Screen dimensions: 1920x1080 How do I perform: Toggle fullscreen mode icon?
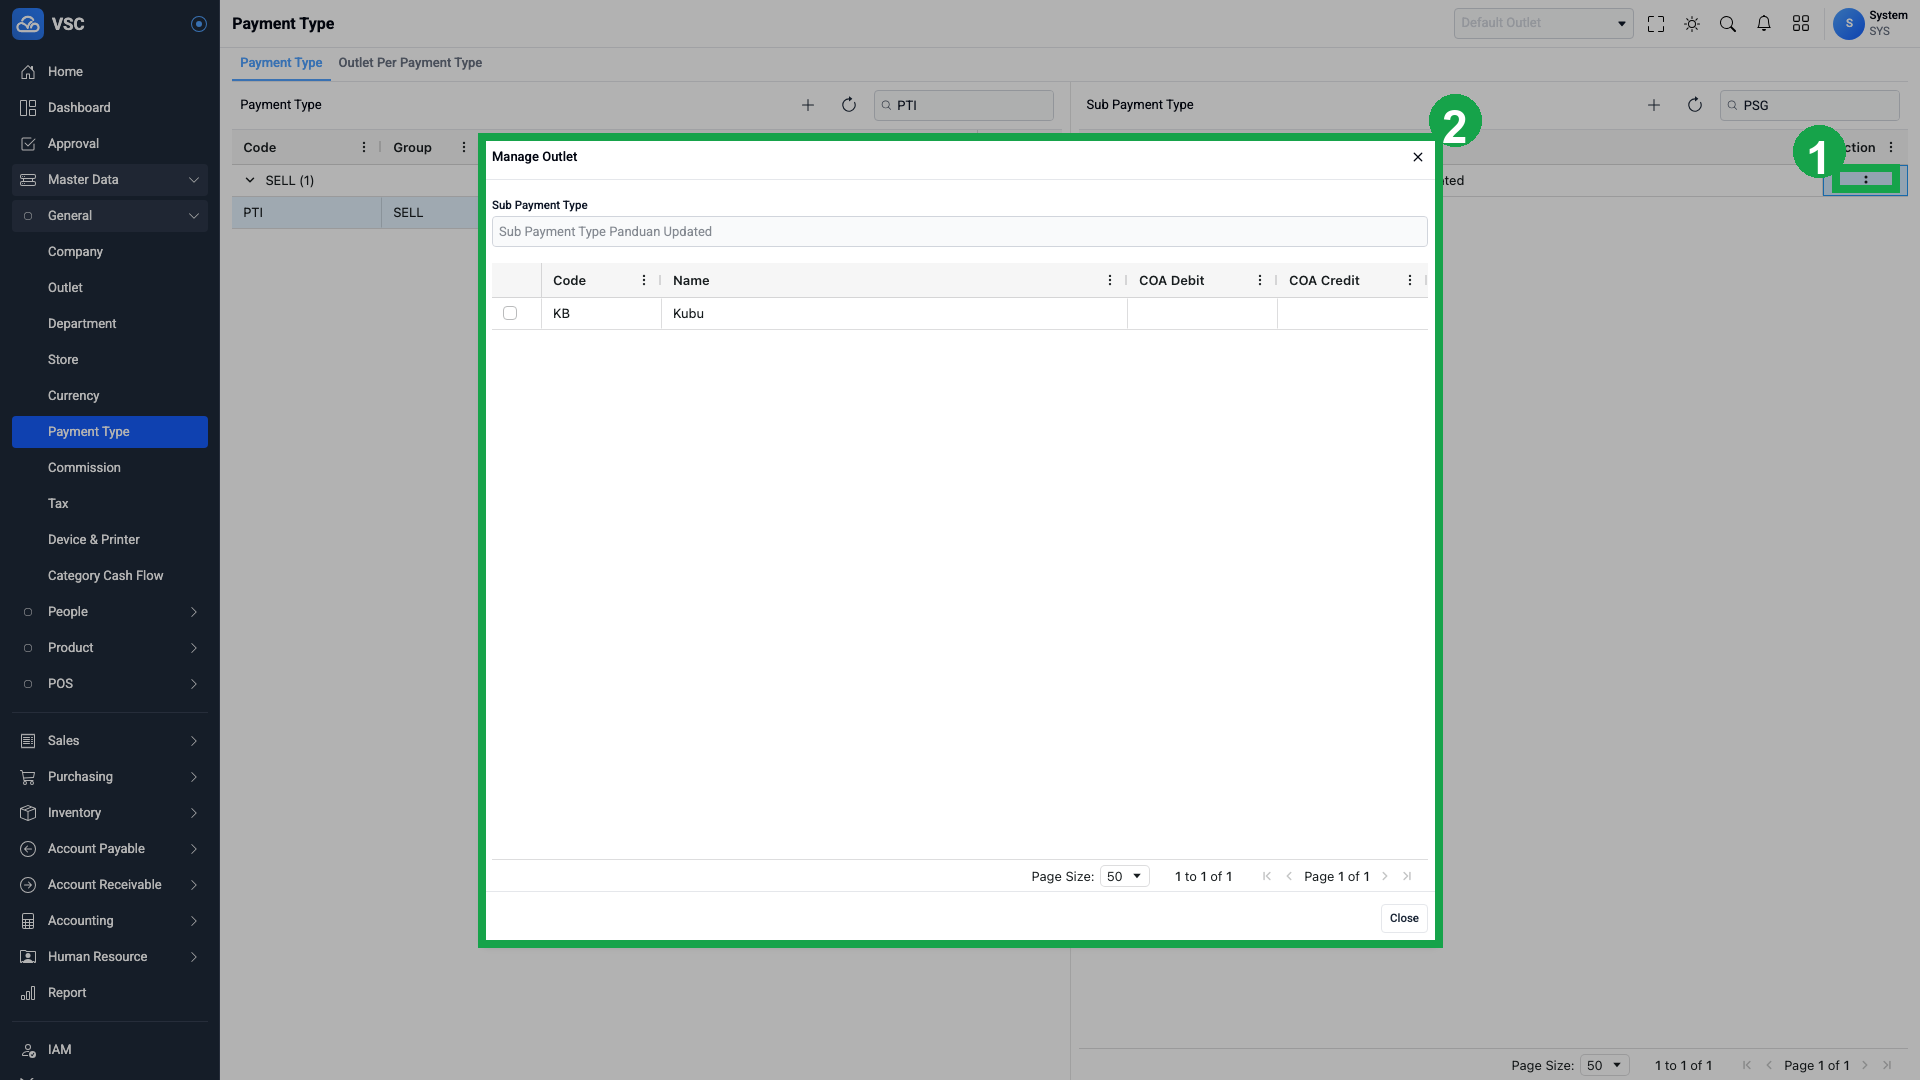coord(1656,24)
